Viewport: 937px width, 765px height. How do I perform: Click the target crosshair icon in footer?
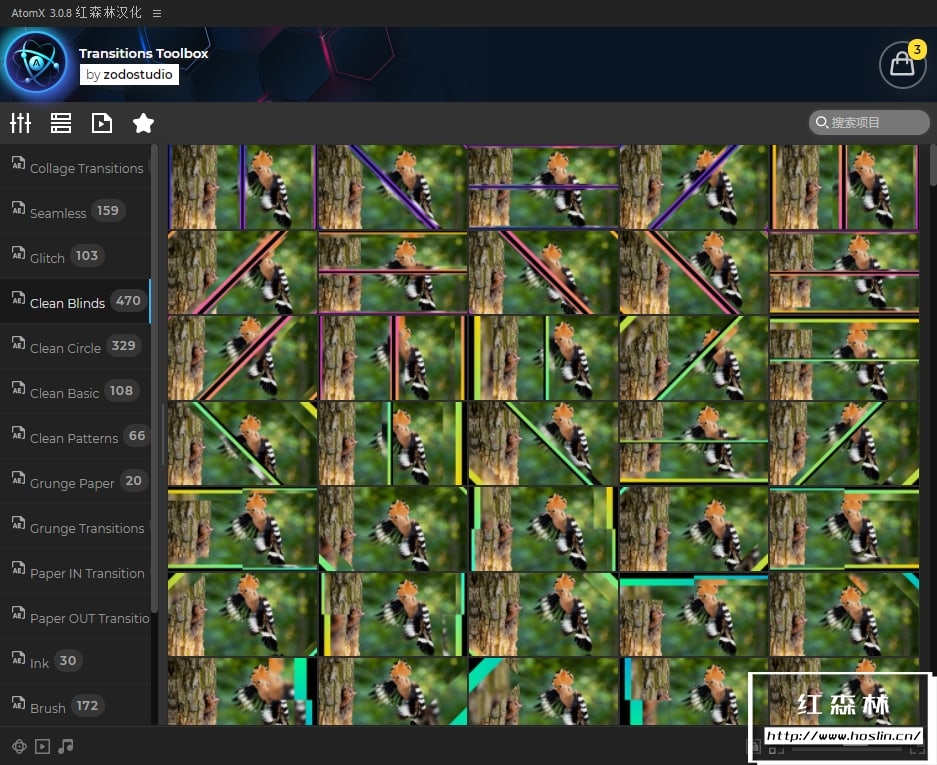[x=19, y=746]
